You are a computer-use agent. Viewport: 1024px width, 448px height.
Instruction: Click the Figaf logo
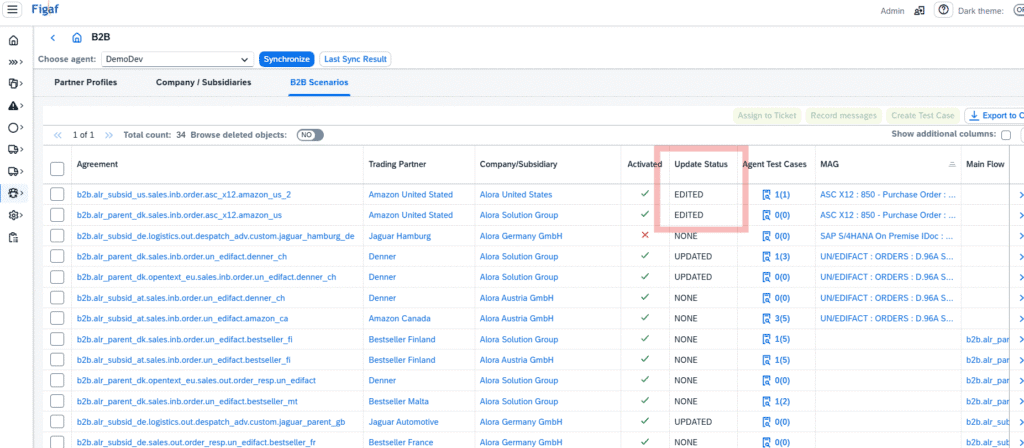pos(46,9)
